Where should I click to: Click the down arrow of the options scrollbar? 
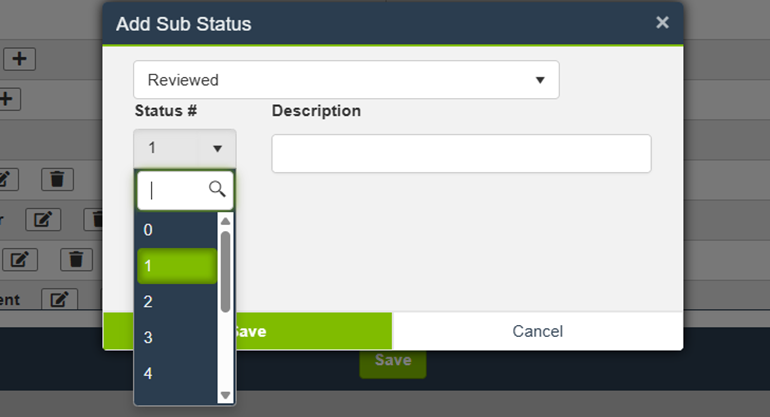[x=226, y=395]
